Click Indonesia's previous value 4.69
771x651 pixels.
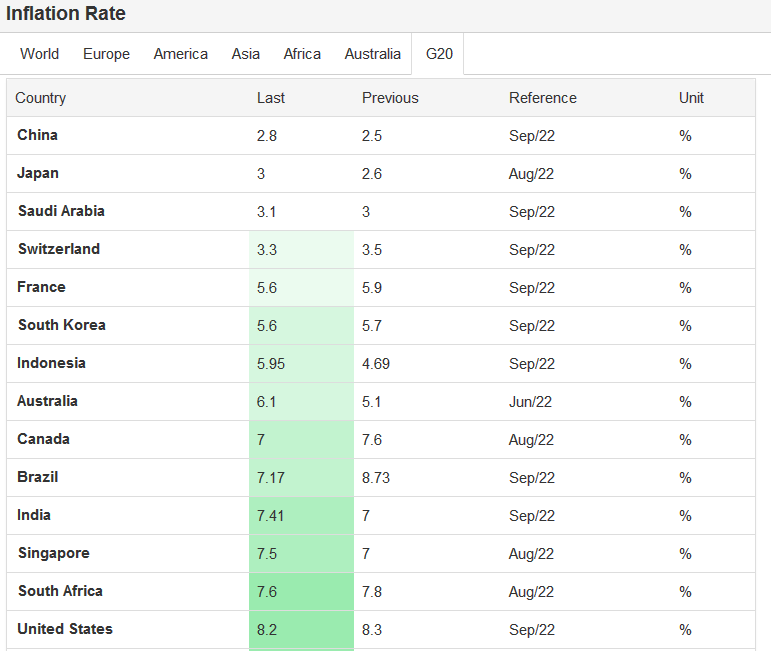376,364
